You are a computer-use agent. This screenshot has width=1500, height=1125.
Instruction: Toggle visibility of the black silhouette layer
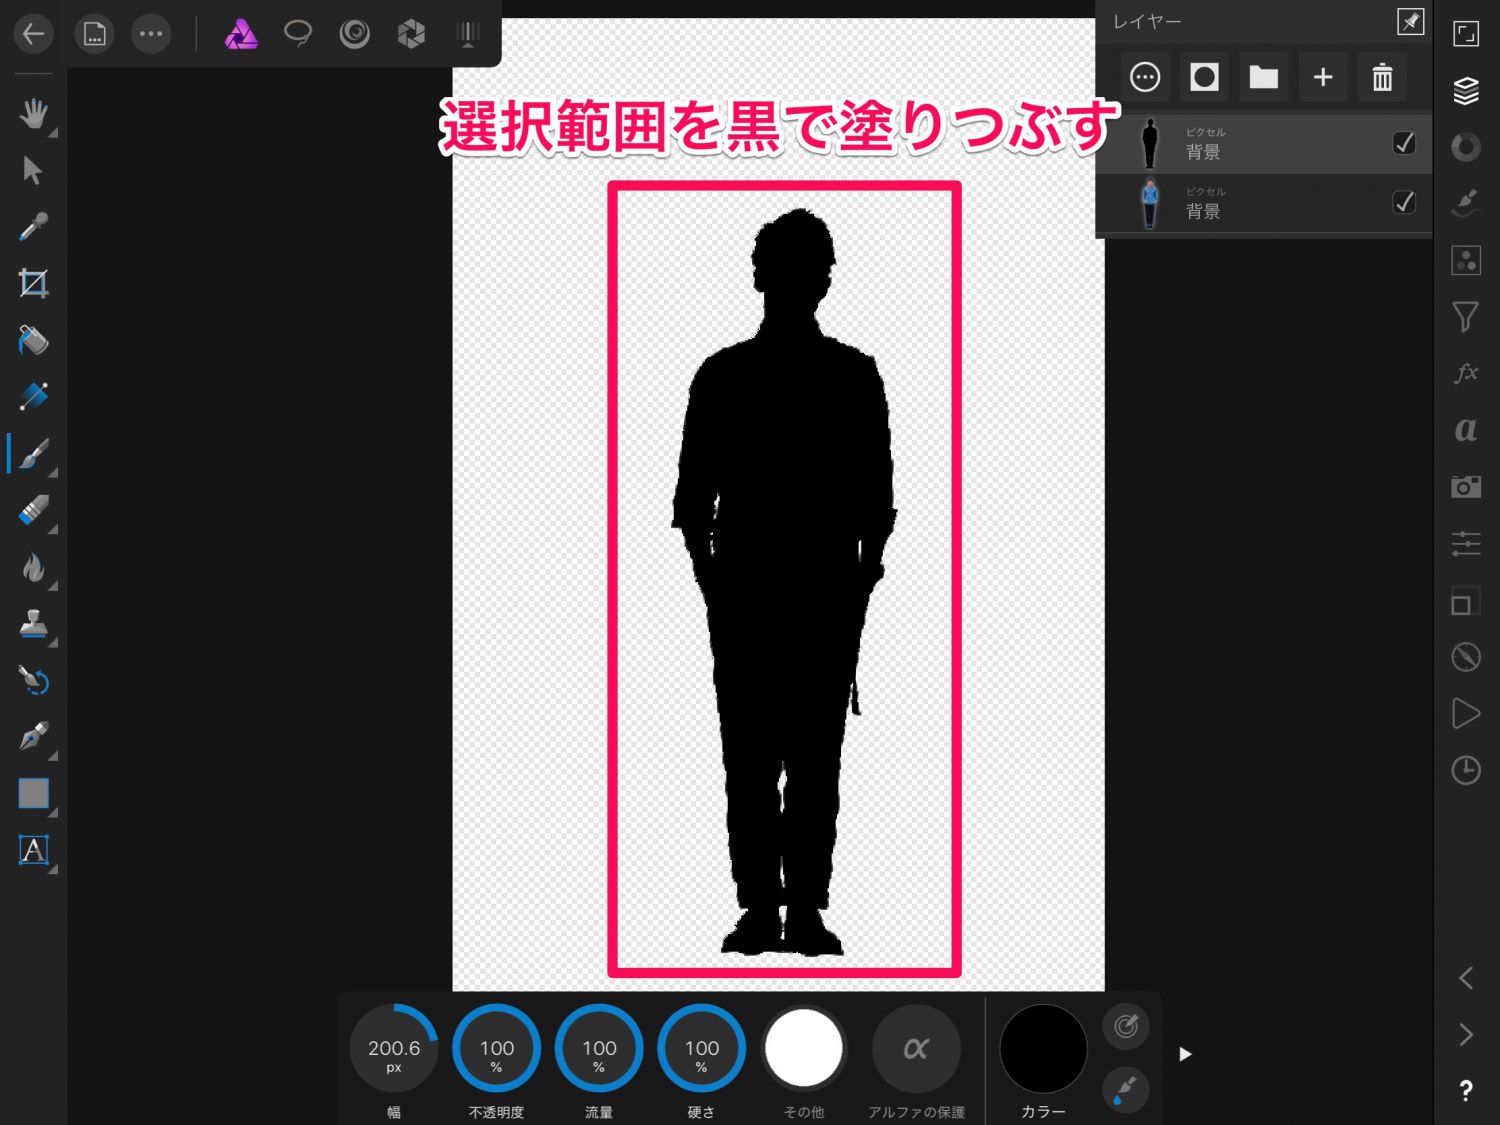(x=1404, y=143)
